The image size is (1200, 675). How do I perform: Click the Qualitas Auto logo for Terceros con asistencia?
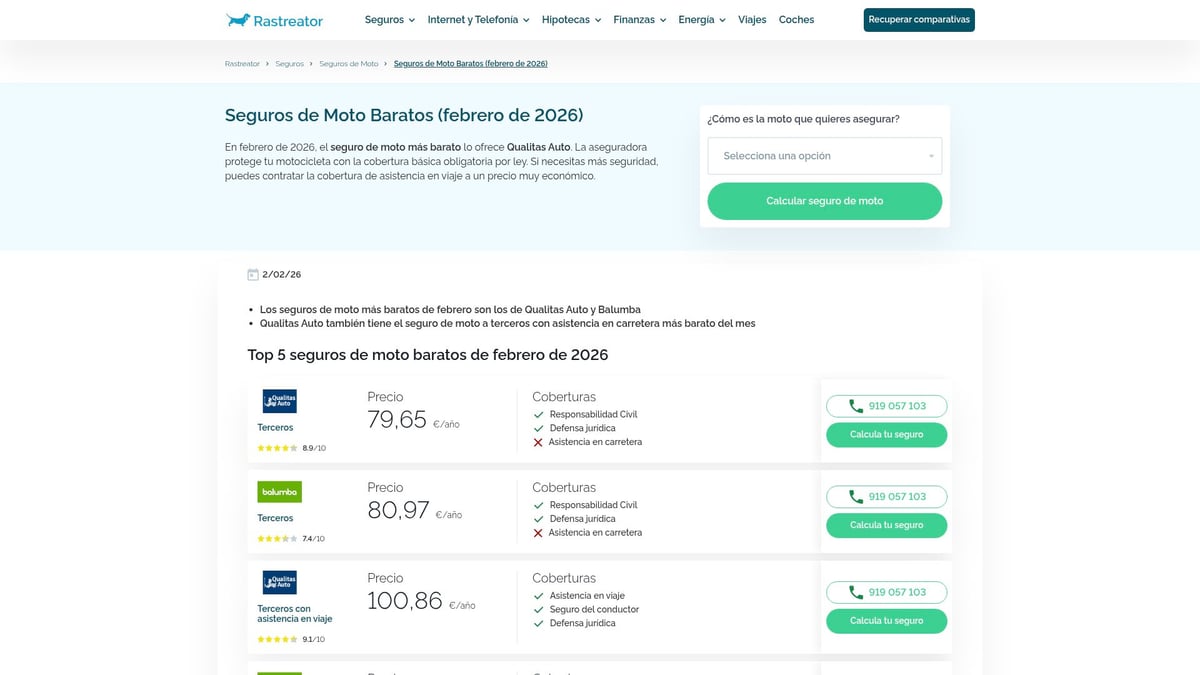(x=279, y=581)
